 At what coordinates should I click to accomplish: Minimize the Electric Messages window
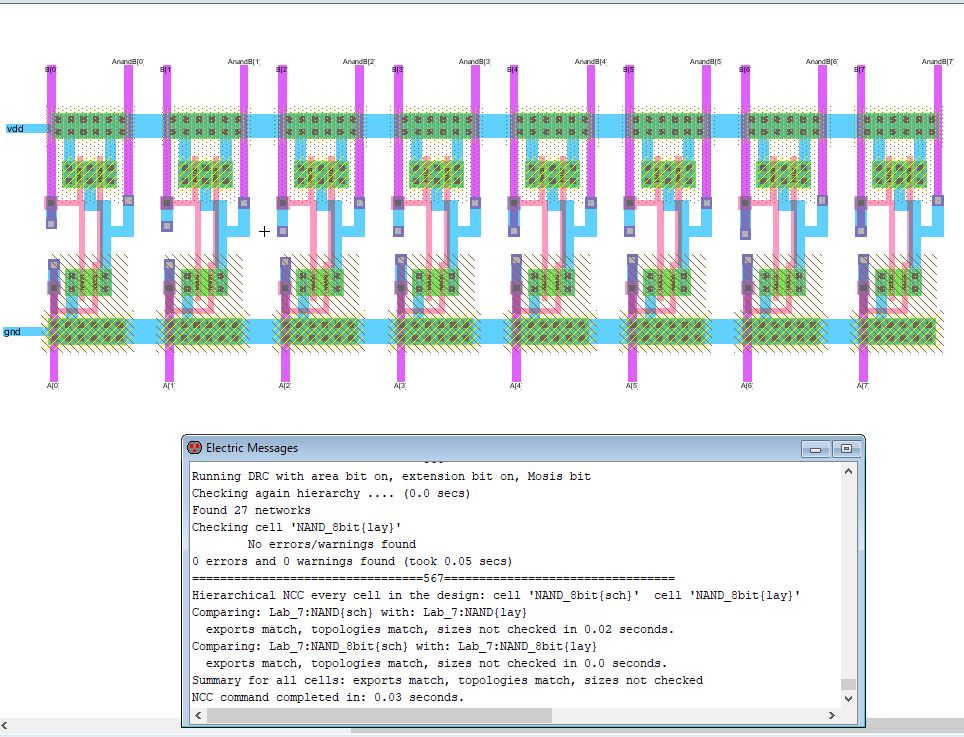[x=816, y=449]
